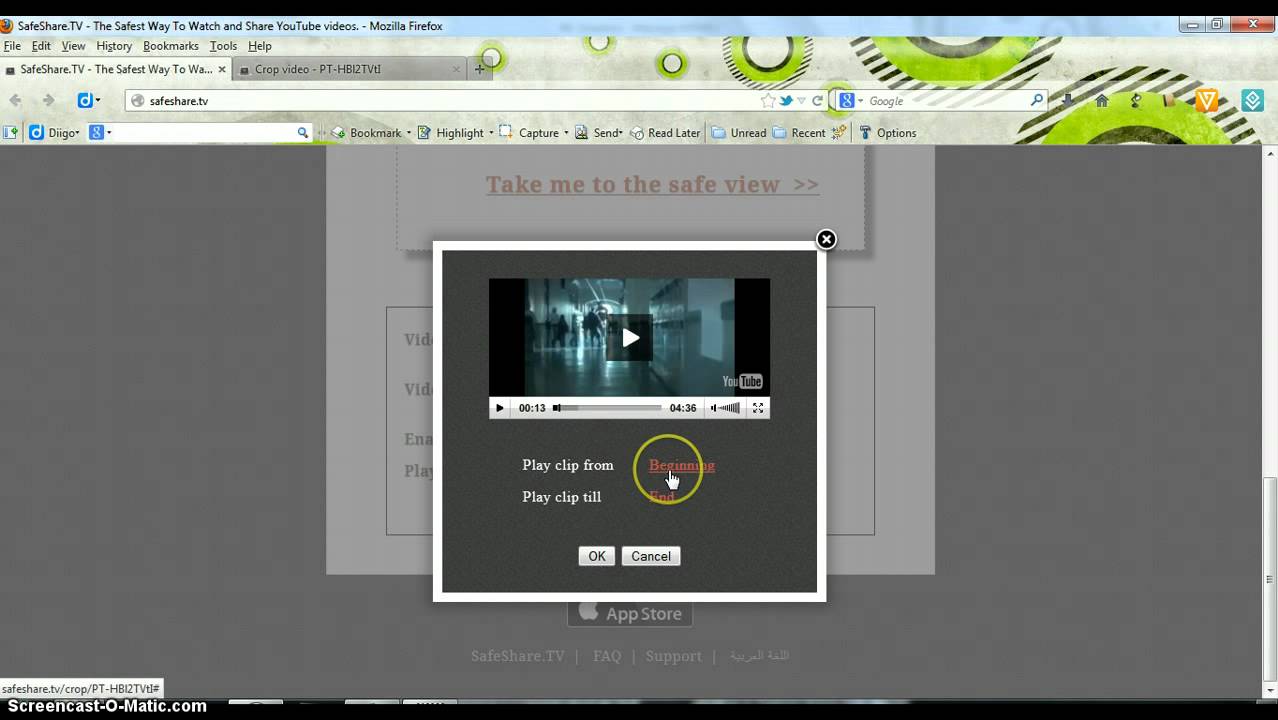Visit the SafeShare.TV footer link
This screenshot has height=720, width=1278.
(x=518, y=656)
